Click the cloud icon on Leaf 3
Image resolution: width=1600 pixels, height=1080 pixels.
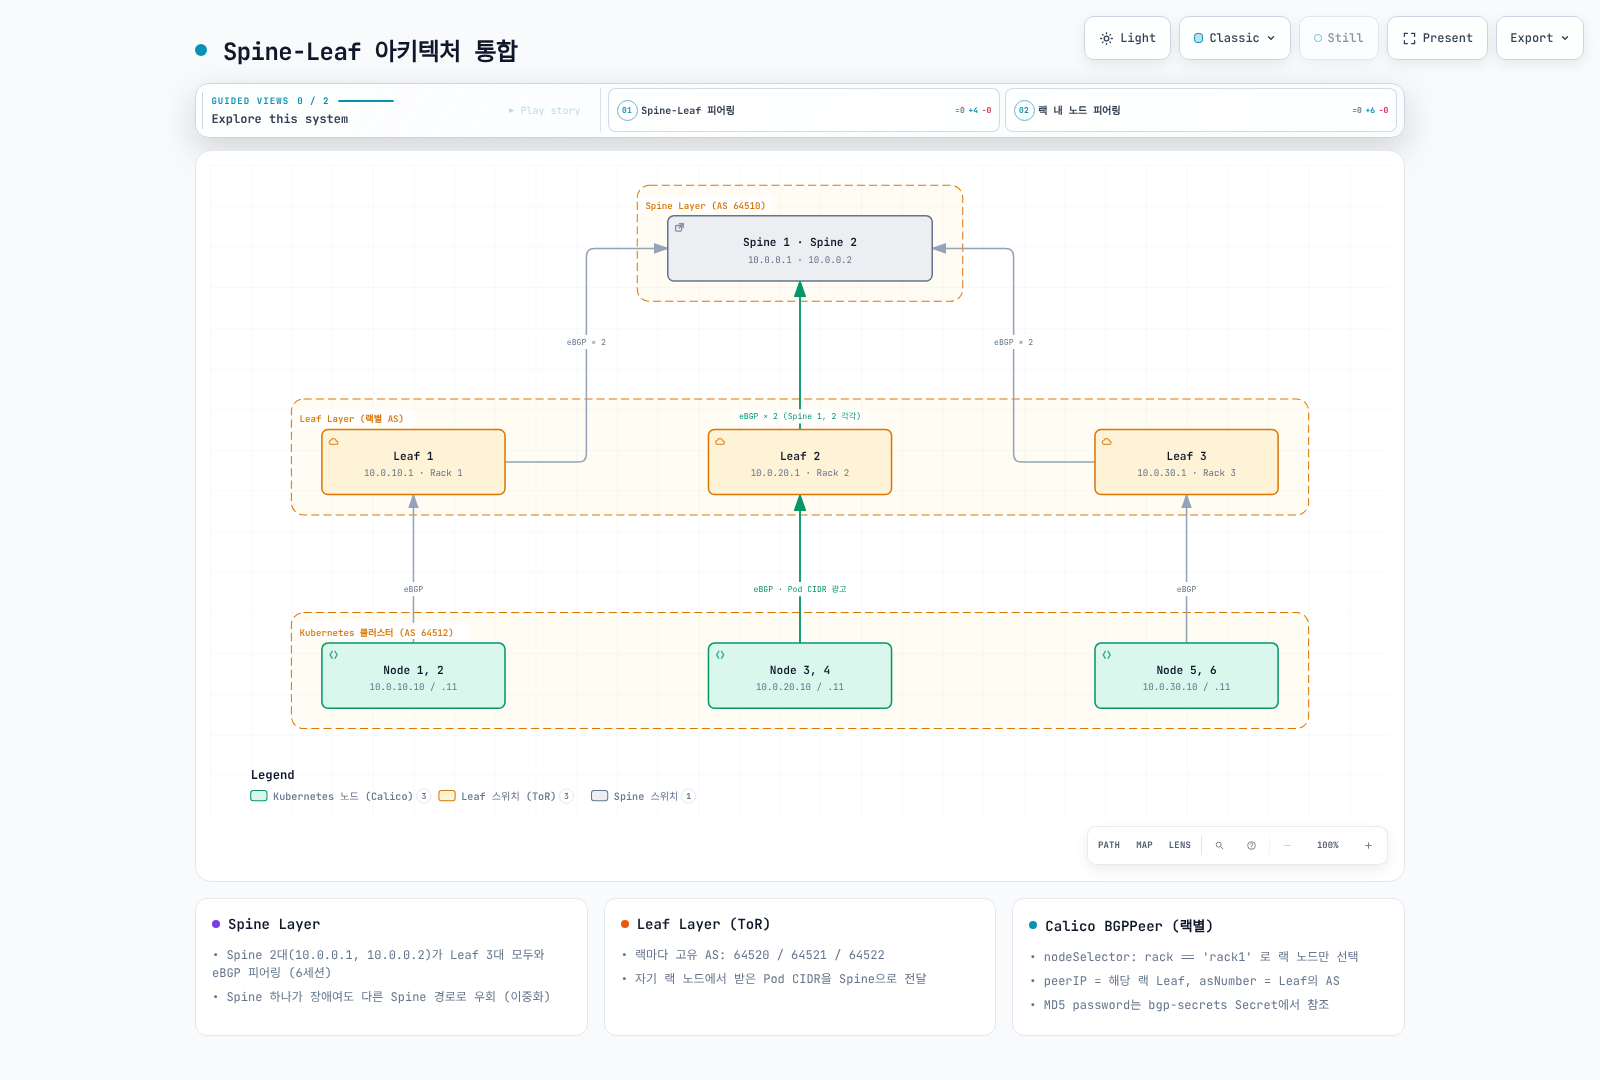(x=1107, y=441)
